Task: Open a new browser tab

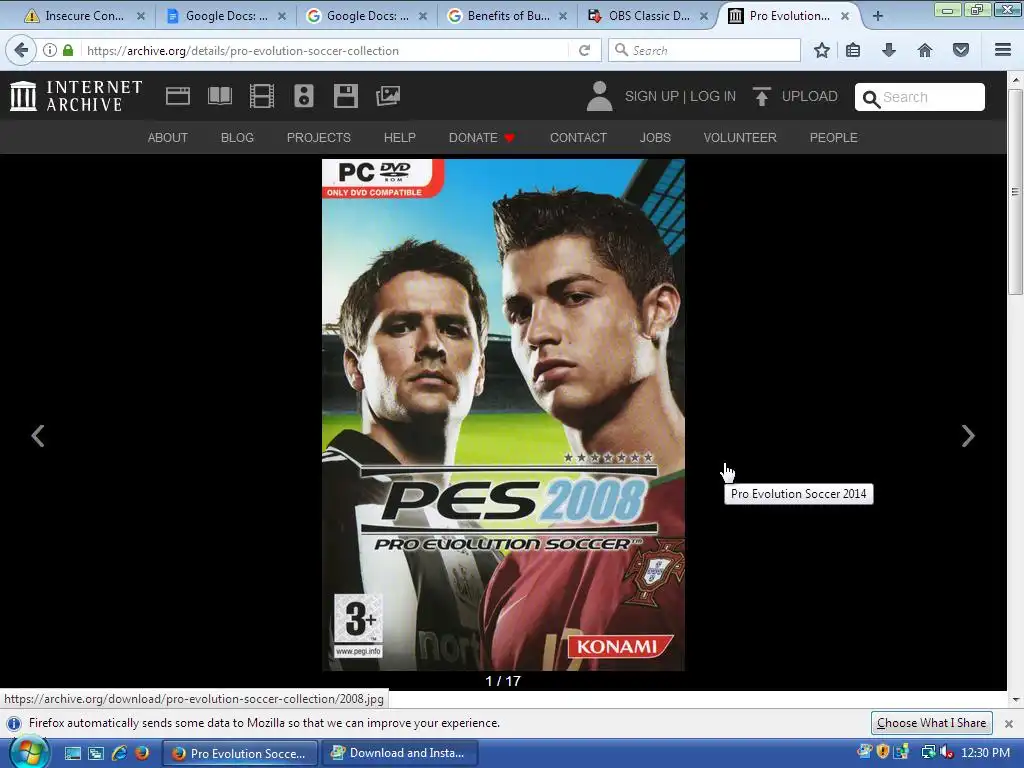Action: point(878,16)
